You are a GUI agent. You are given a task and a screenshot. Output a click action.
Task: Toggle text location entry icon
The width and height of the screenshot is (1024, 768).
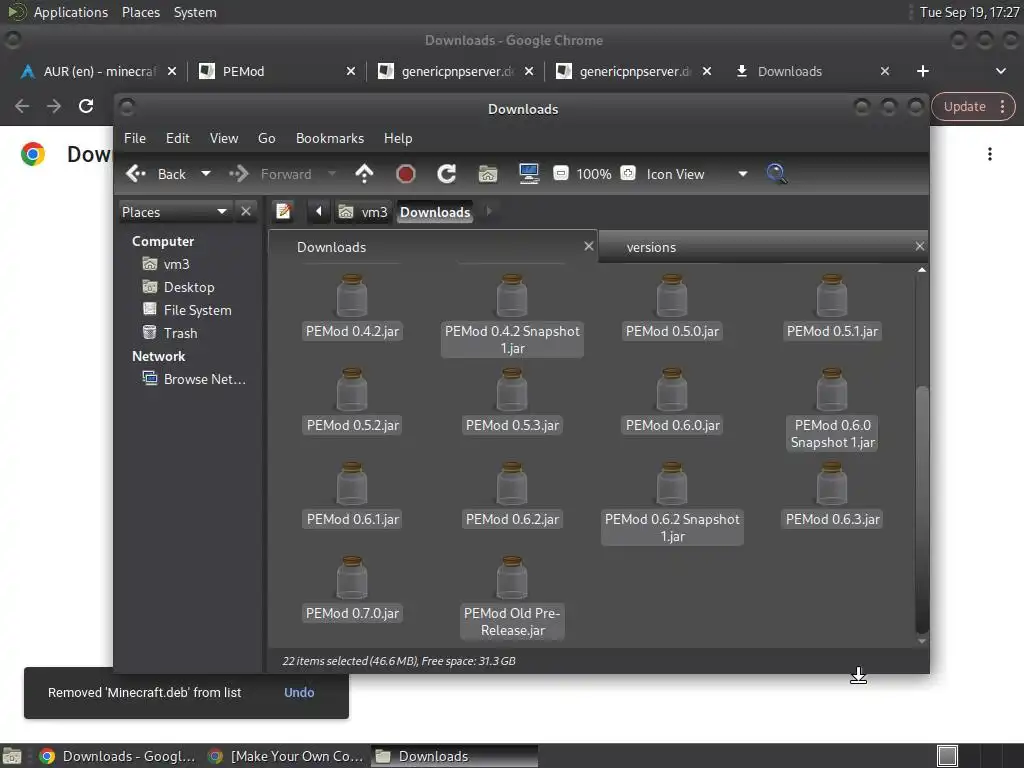tap(283, 212)
